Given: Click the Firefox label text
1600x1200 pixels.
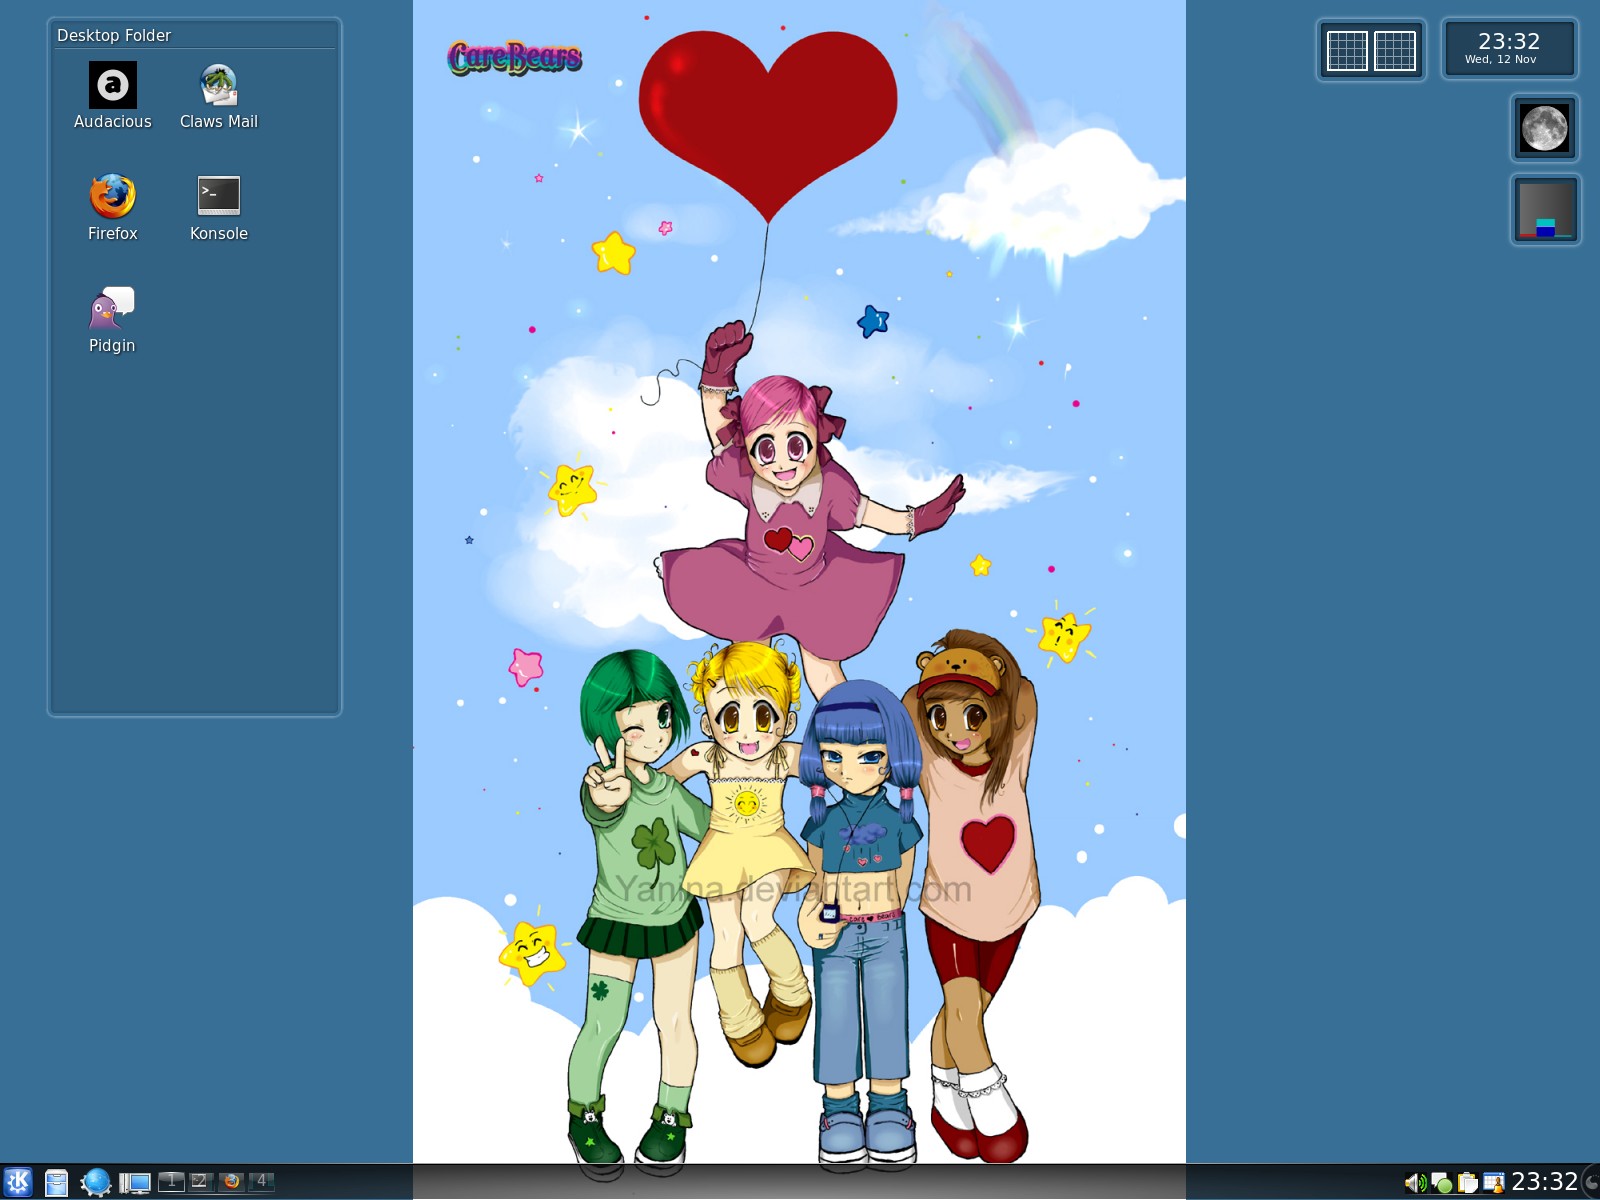Looking at the screenshot, I should coord(113,233).
